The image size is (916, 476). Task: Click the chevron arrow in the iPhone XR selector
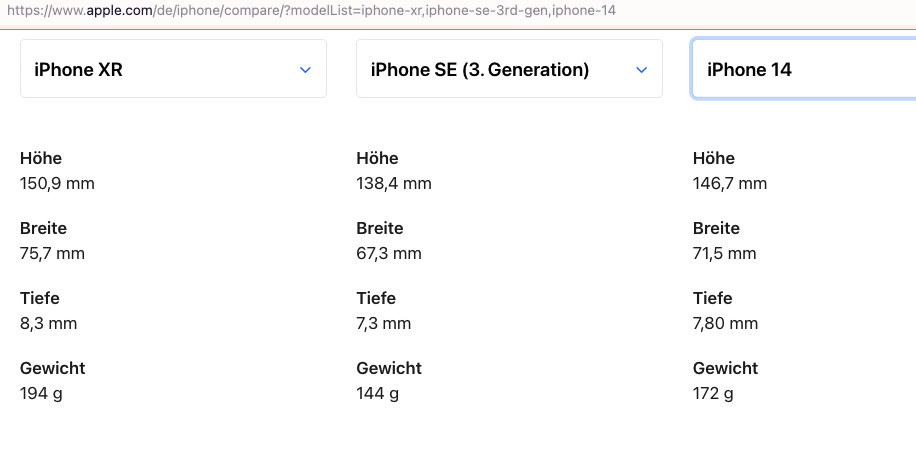click(x=306, y=70)
